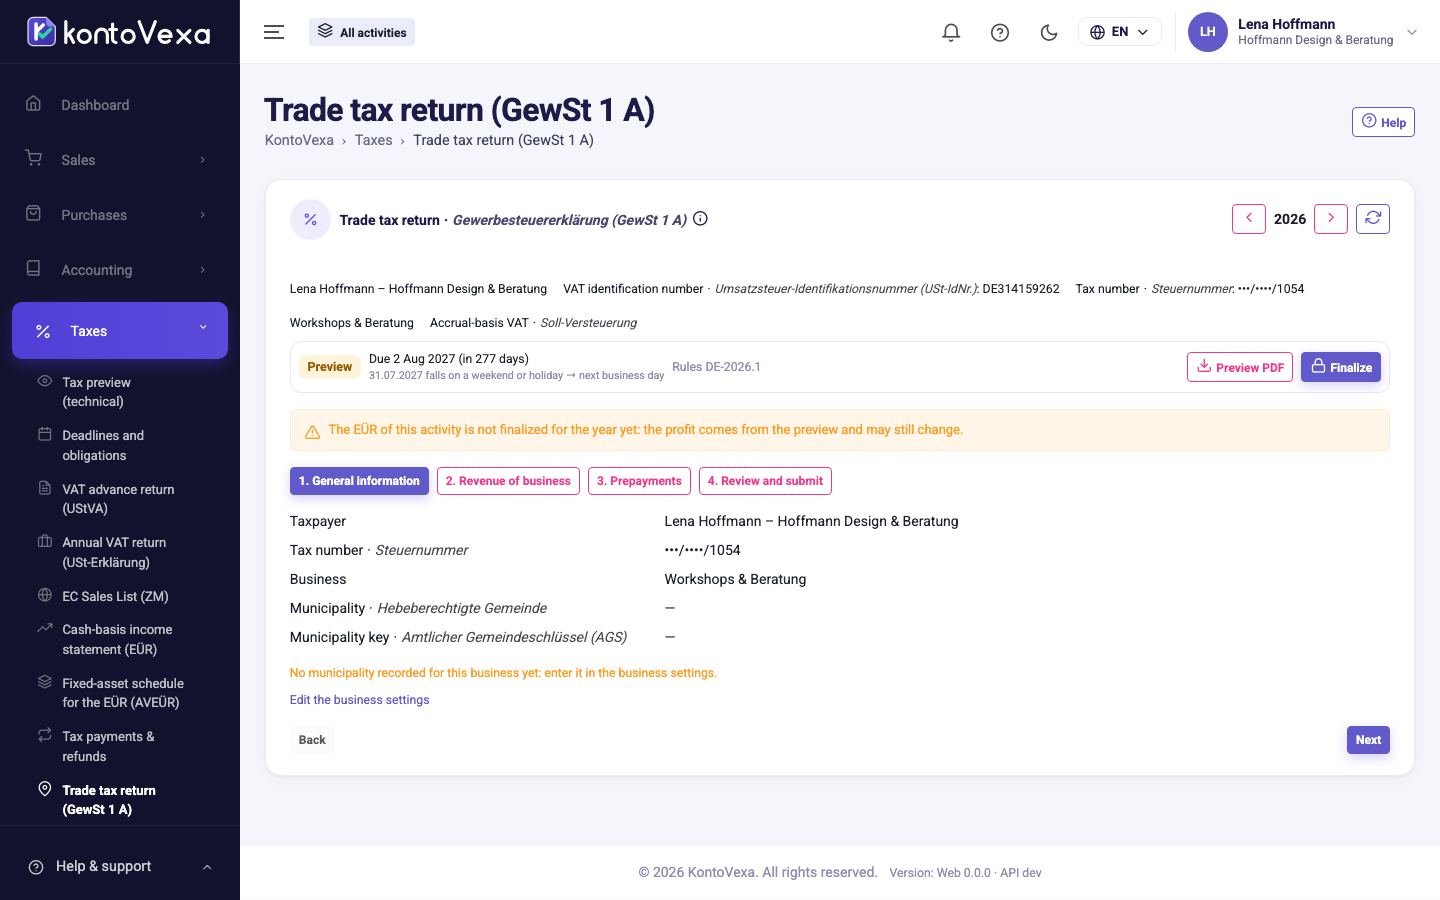Collapse the Taxes sidebar section

click(120, 330)
